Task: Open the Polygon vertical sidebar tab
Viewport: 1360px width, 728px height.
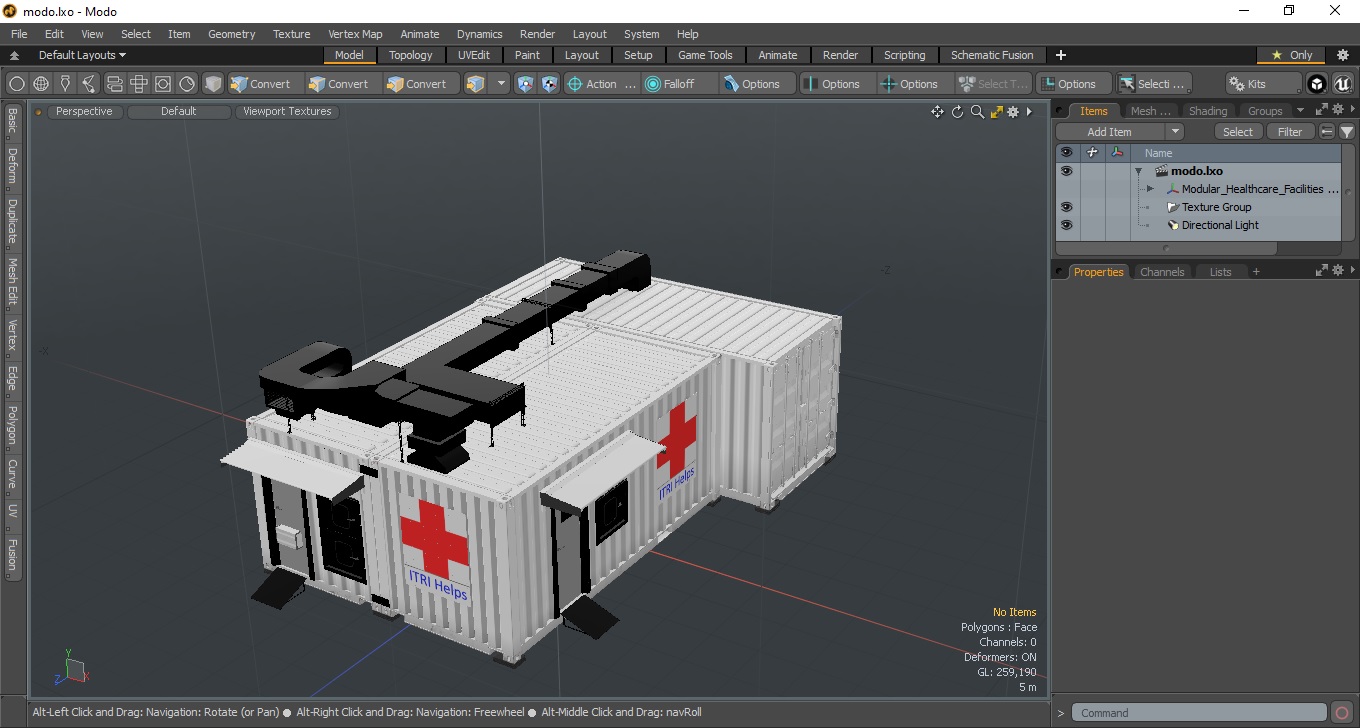Action: [12, 425]
